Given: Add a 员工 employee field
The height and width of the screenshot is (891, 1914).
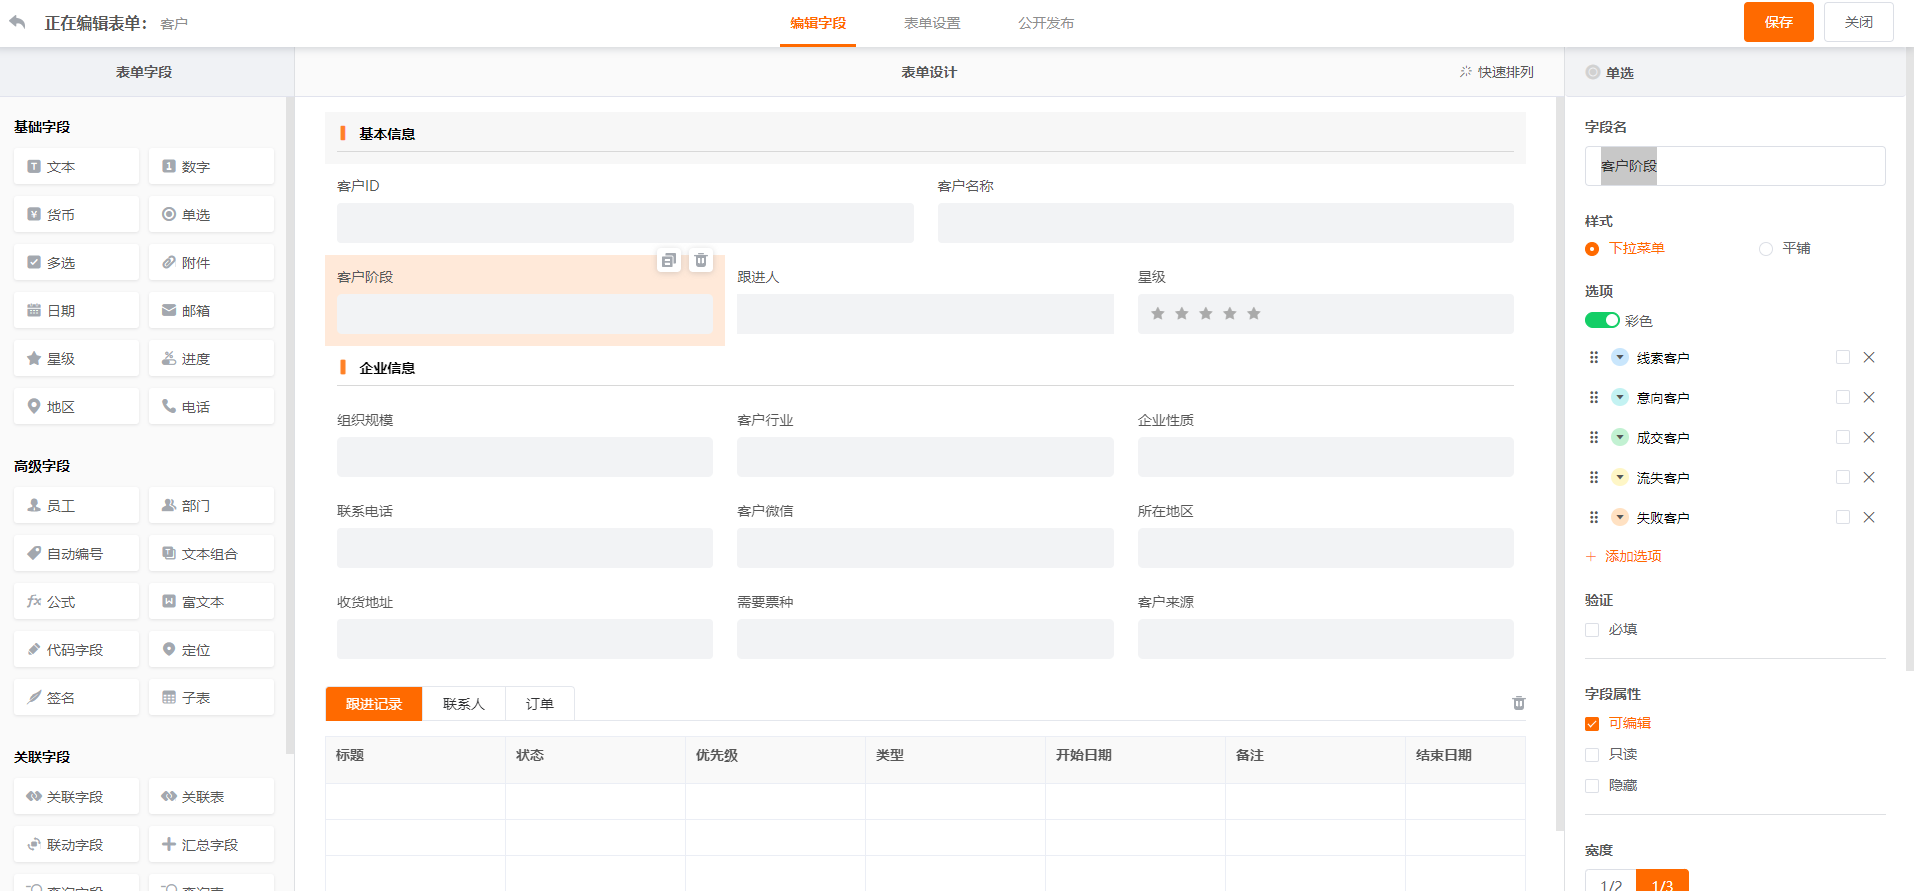Looking at the screenshot, I should [76, 505].
